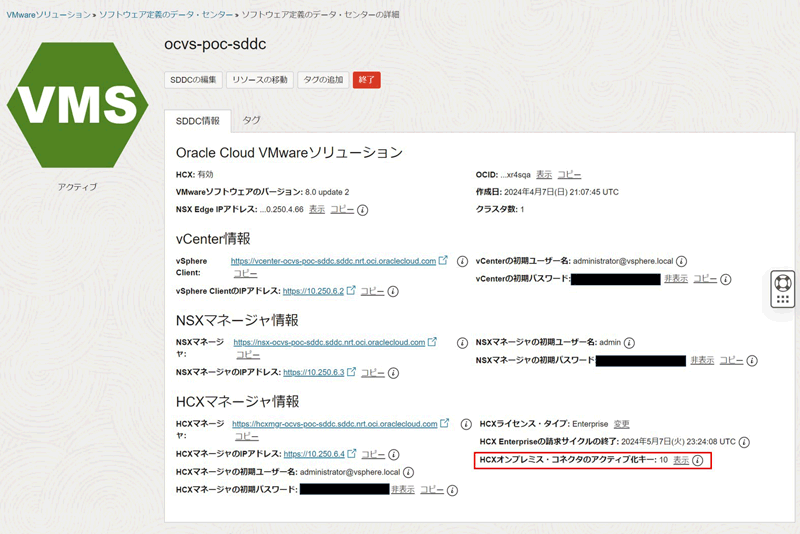
Task: Click info icon for HCX manager IP address
Action: click(x=394, y=454)
